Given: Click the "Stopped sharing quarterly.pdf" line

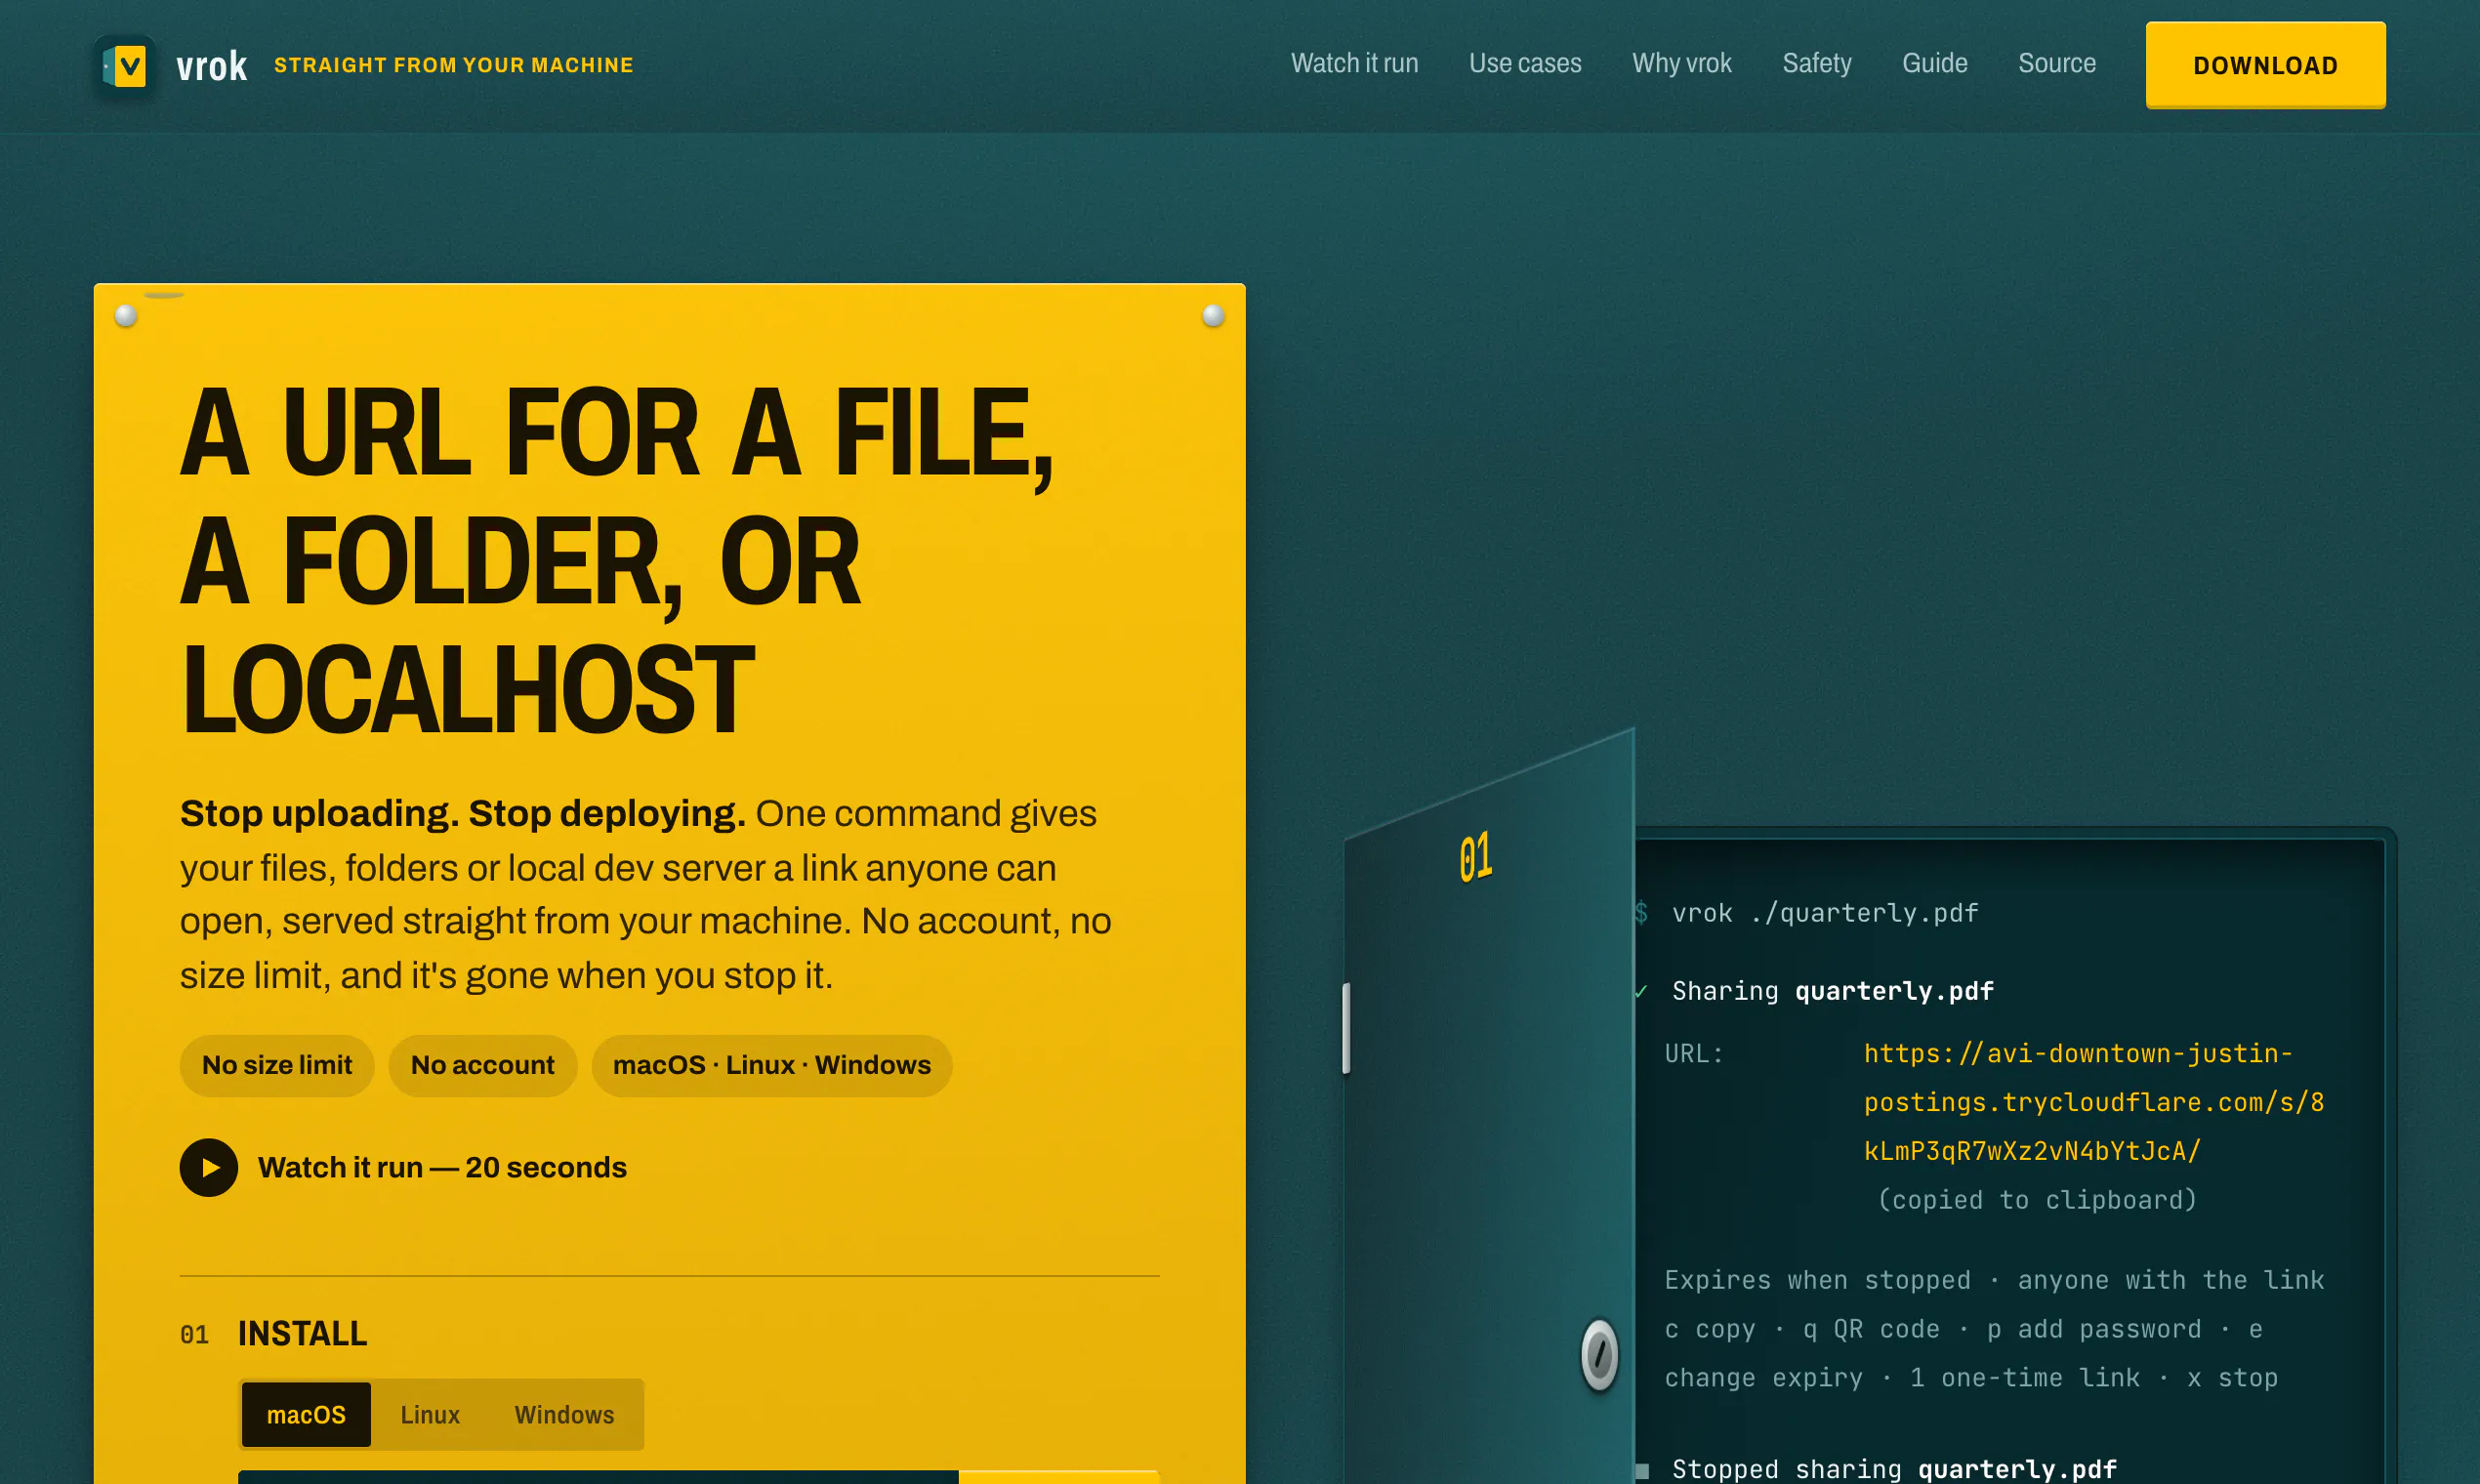Looking at the screenshot, I should [x=1893, y=1468].
